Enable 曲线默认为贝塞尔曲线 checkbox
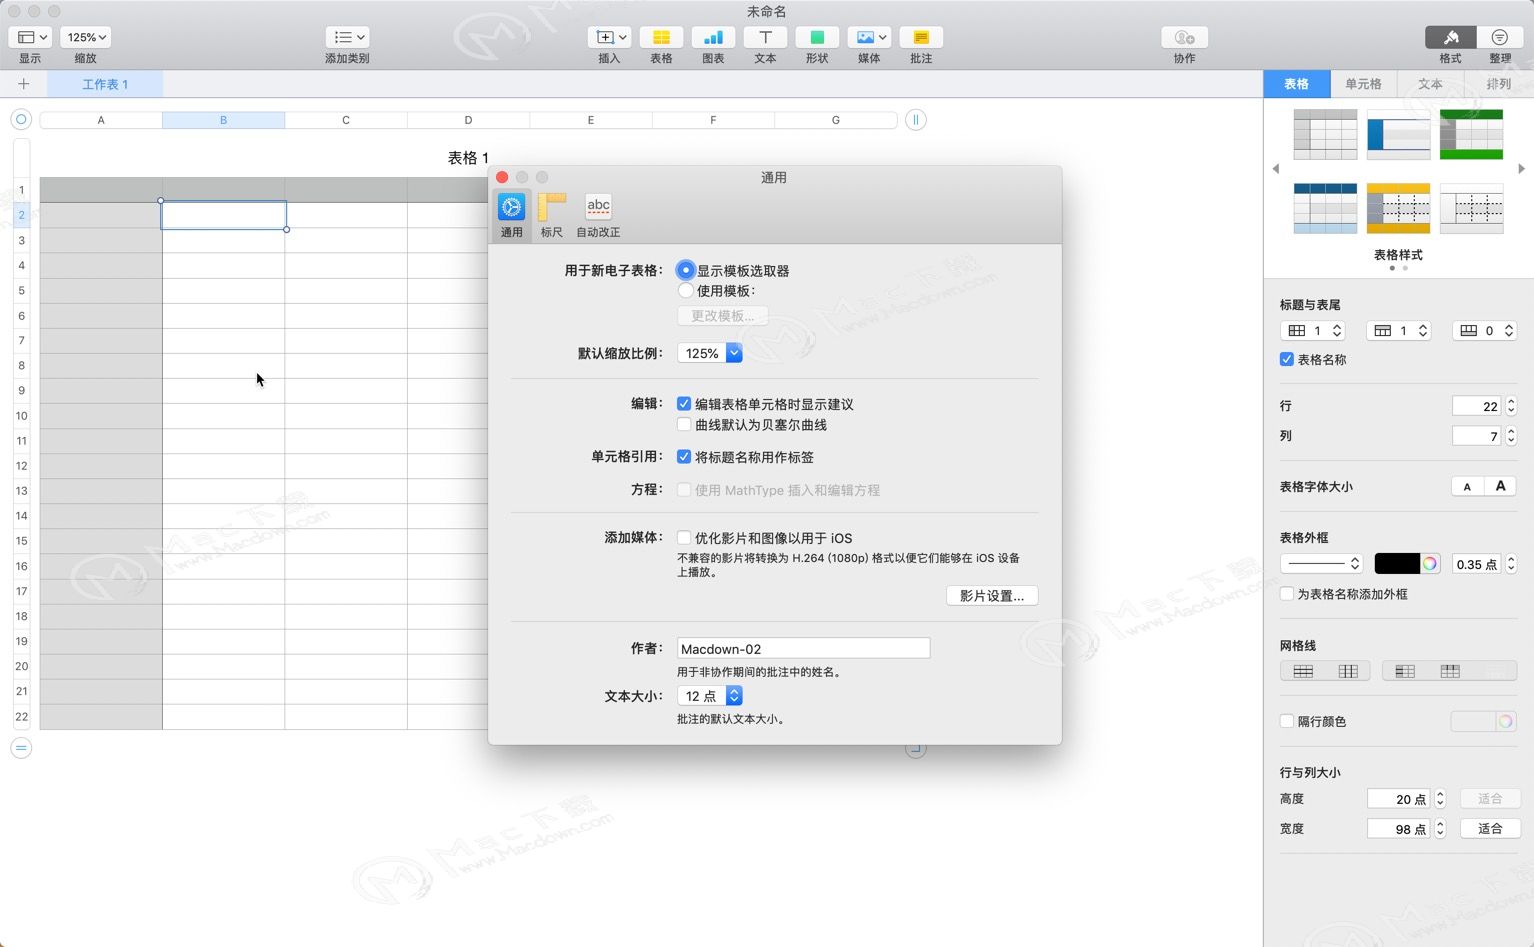This screenshot has width=1534, height=947. point(684,425)
